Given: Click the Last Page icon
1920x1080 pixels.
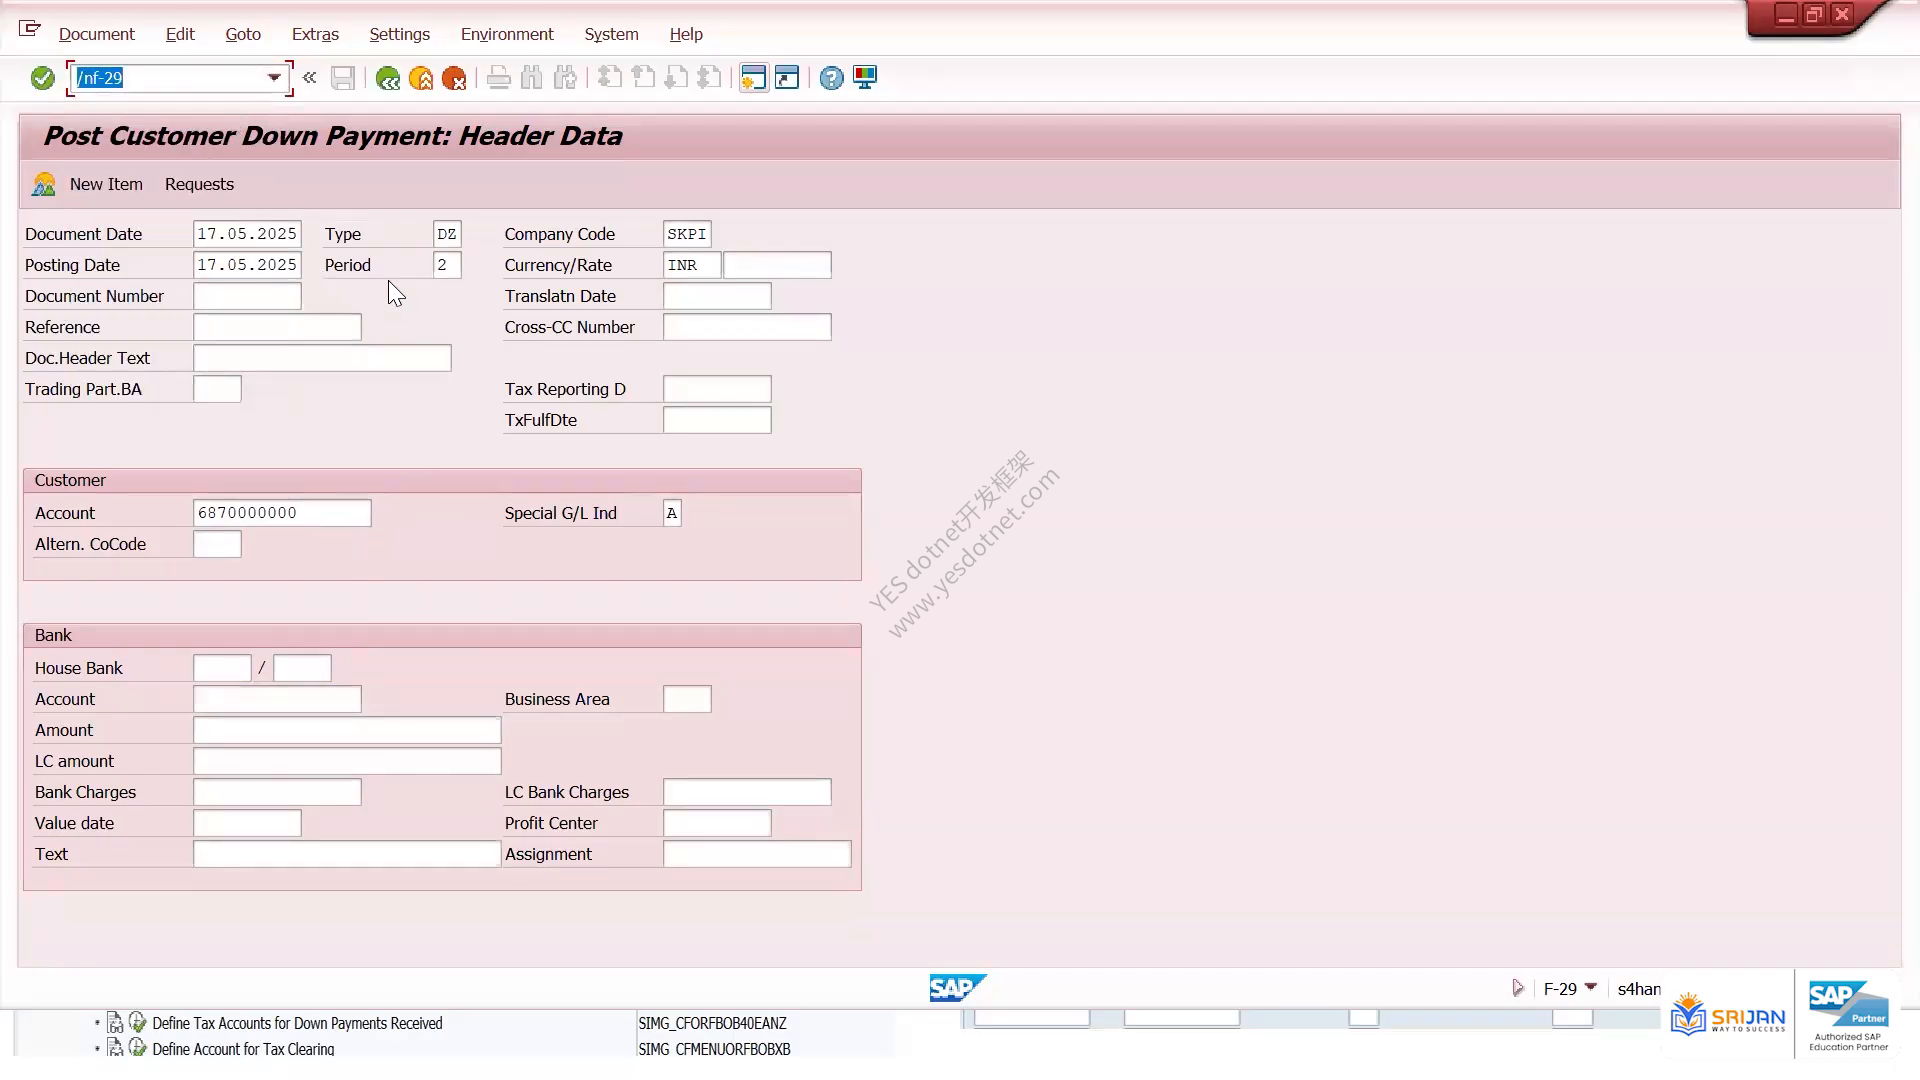Looking at the screenshot, I should (x=709, y=78).
